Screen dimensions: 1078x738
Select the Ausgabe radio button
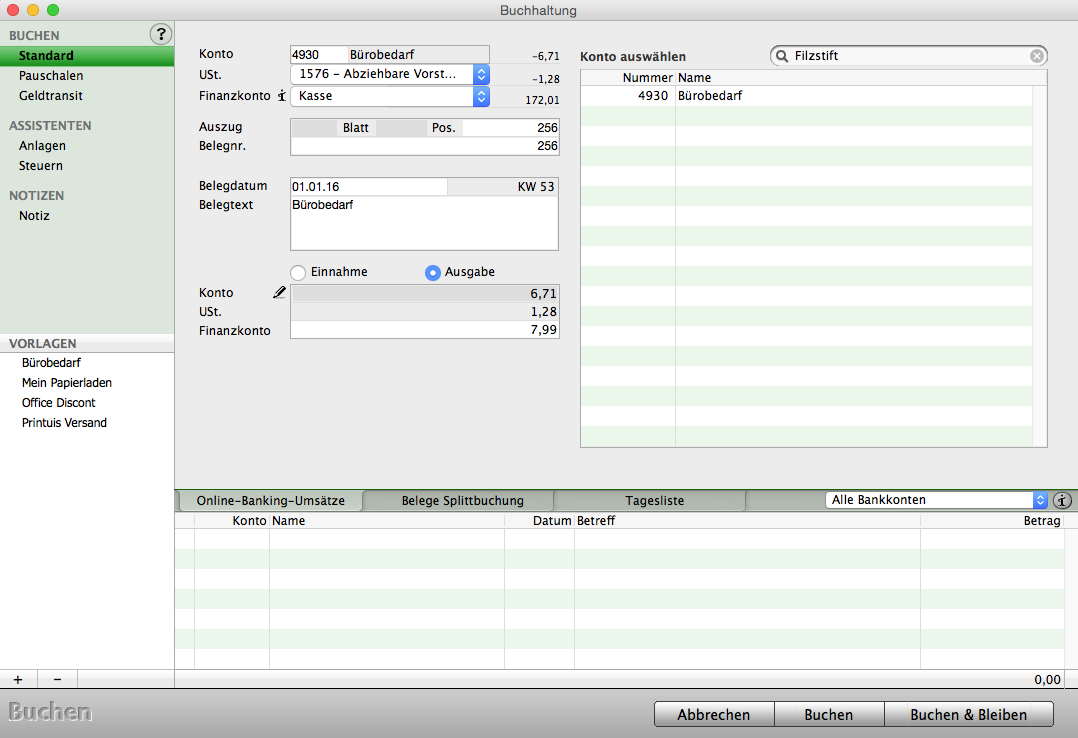tap(433, 272)
